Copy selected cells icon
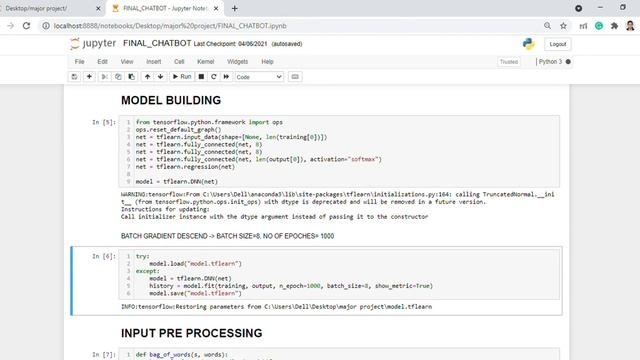640x360 pixels. (118, 77)
